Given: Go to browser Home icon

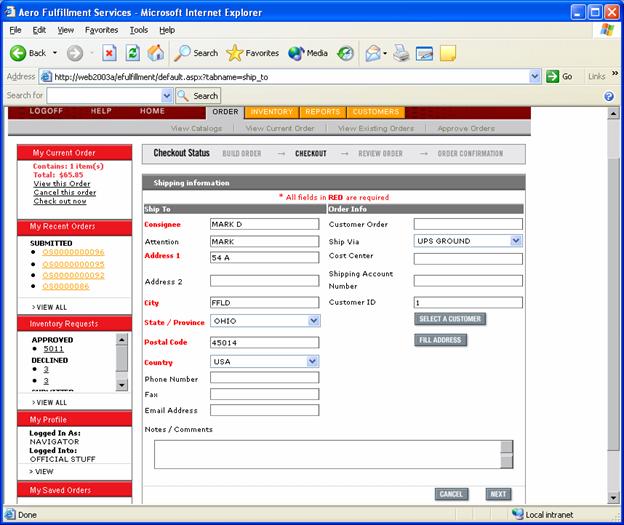Looking at the screenshot, I should 156,53.
